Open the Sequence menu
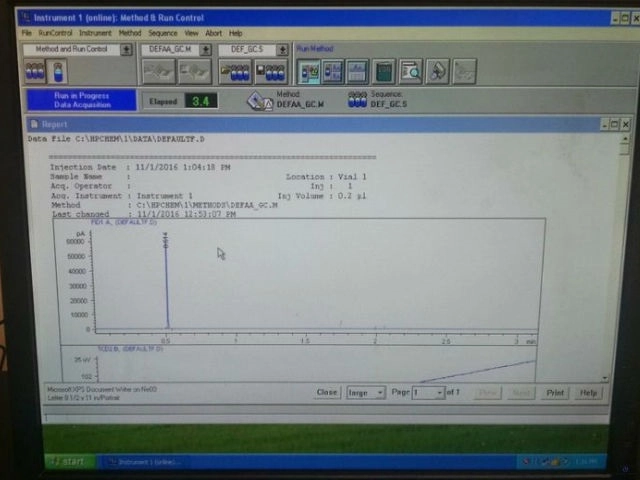The width and height of the screenshot is (640, 480). point(163,33)
